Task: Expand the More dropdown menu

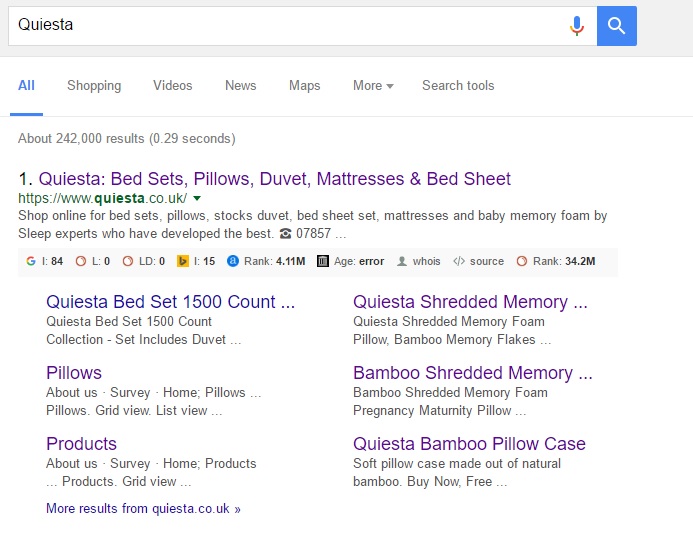Action: [x=373, y=85]
